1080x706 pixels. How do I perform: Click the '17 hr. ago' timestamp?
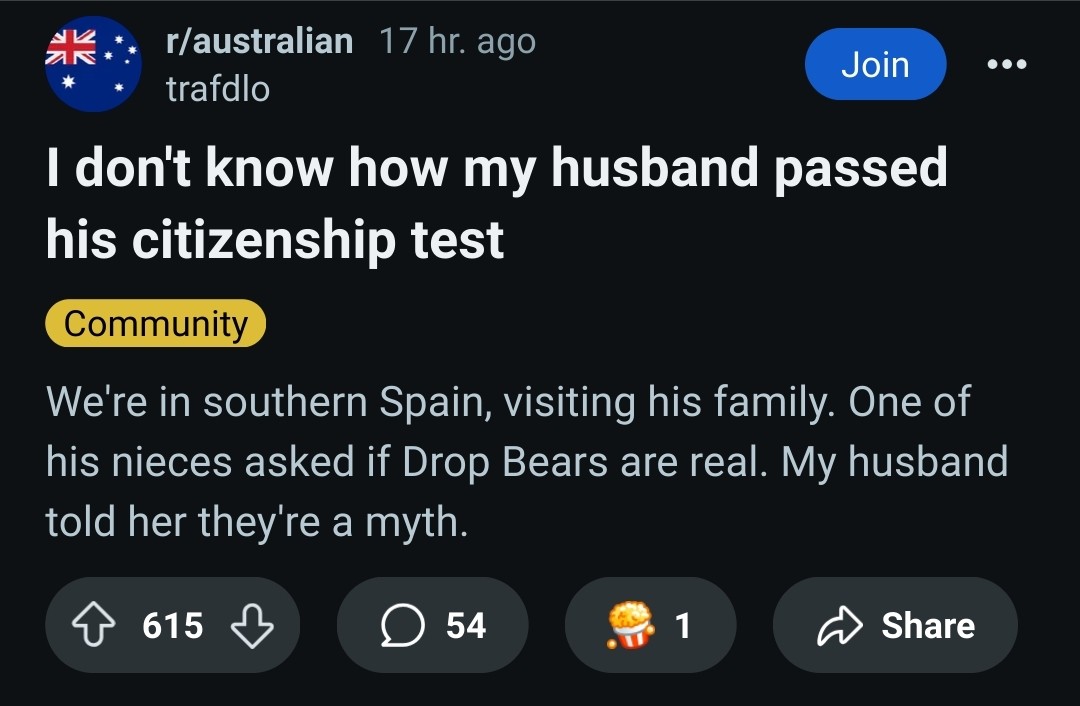tap(457, 41)
